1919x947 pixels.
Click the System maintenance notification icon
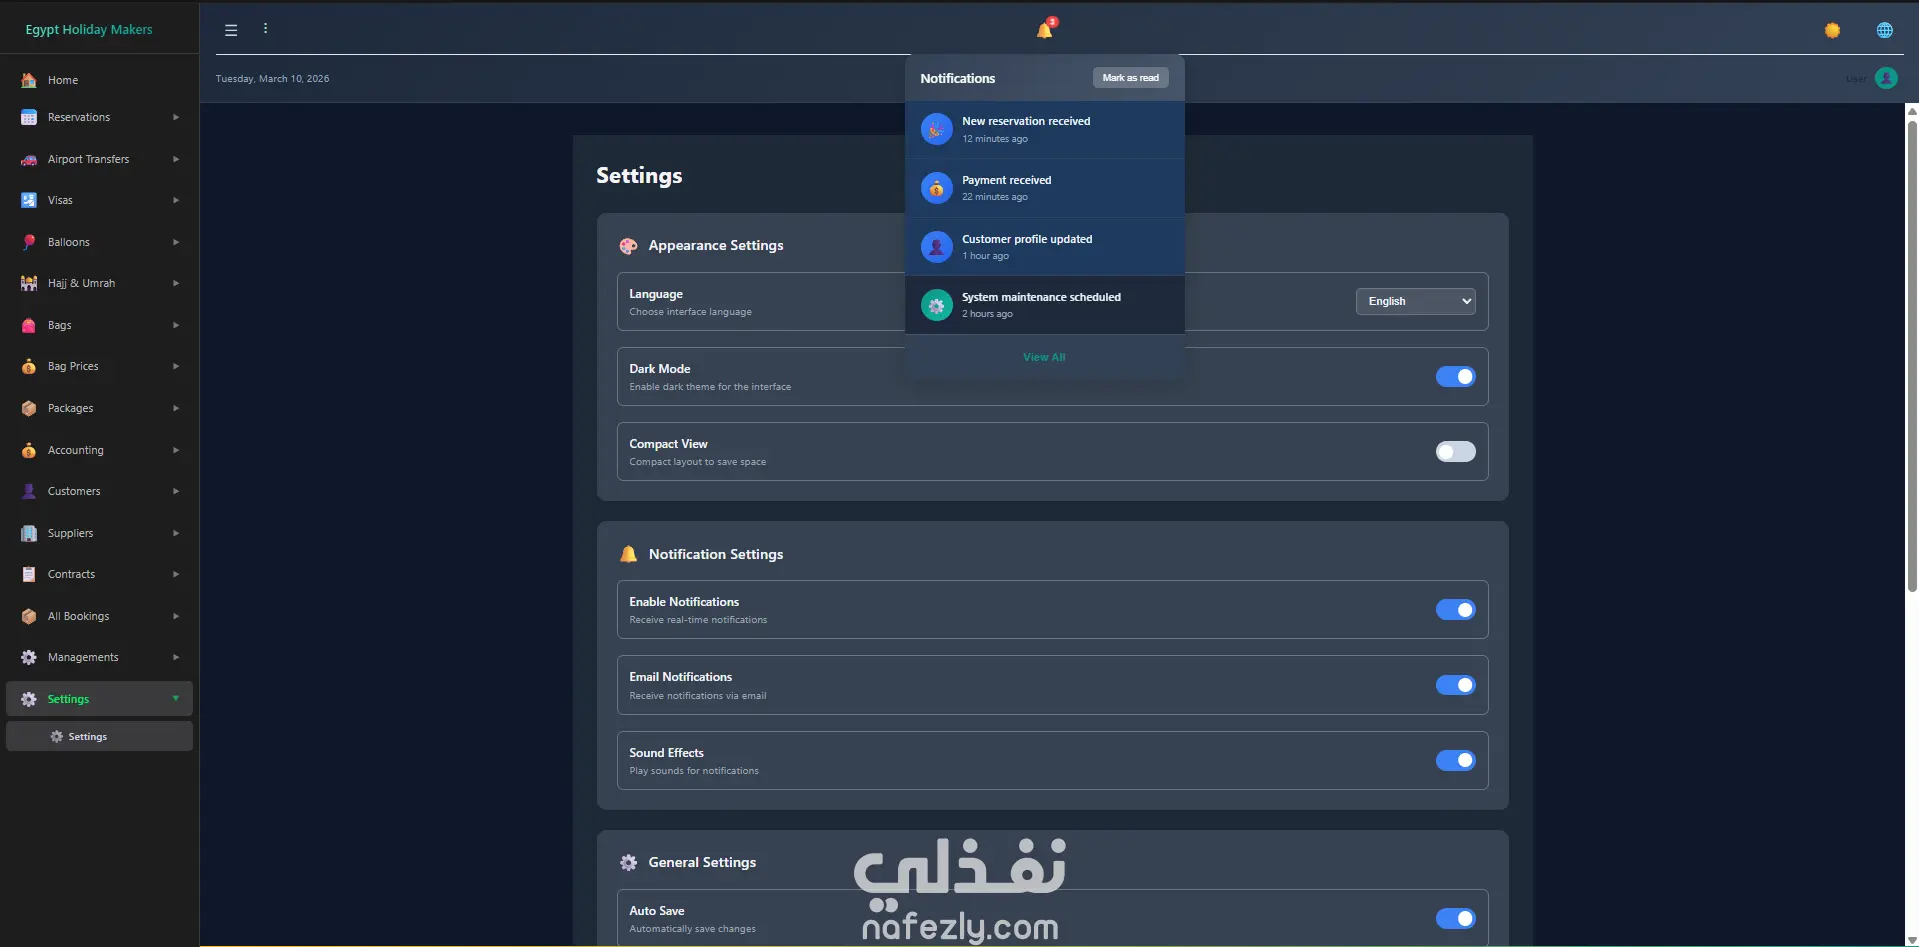coord(936,305)
